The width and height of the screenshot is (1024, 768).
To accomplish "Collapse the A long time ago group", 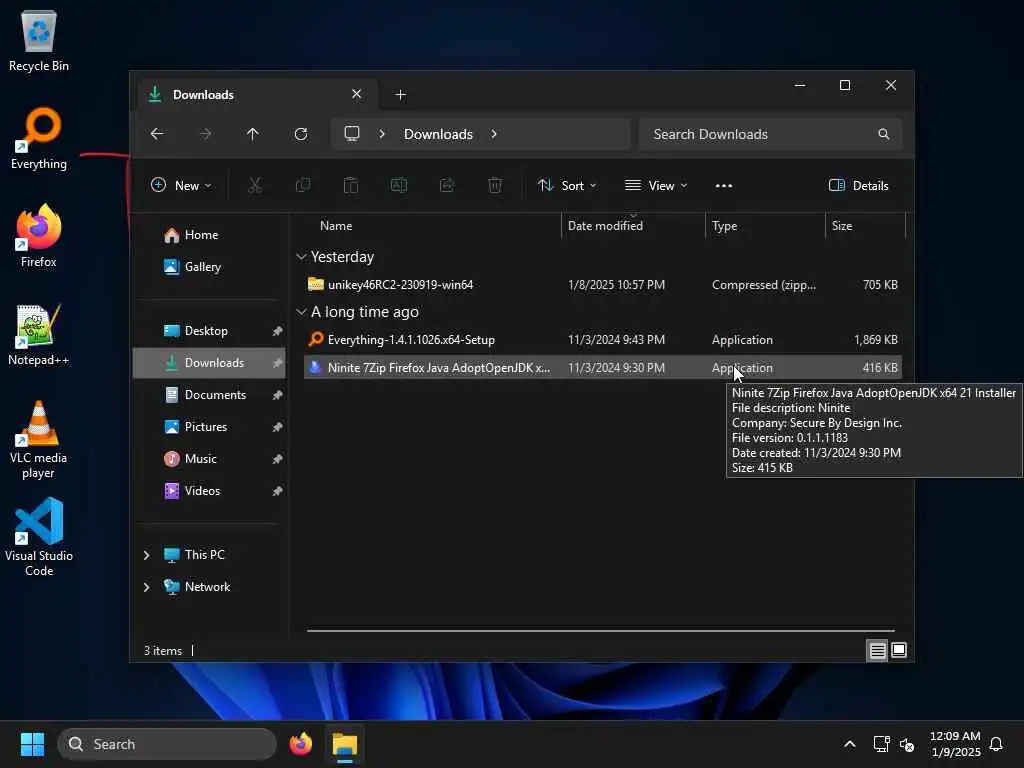I will 301,312.
